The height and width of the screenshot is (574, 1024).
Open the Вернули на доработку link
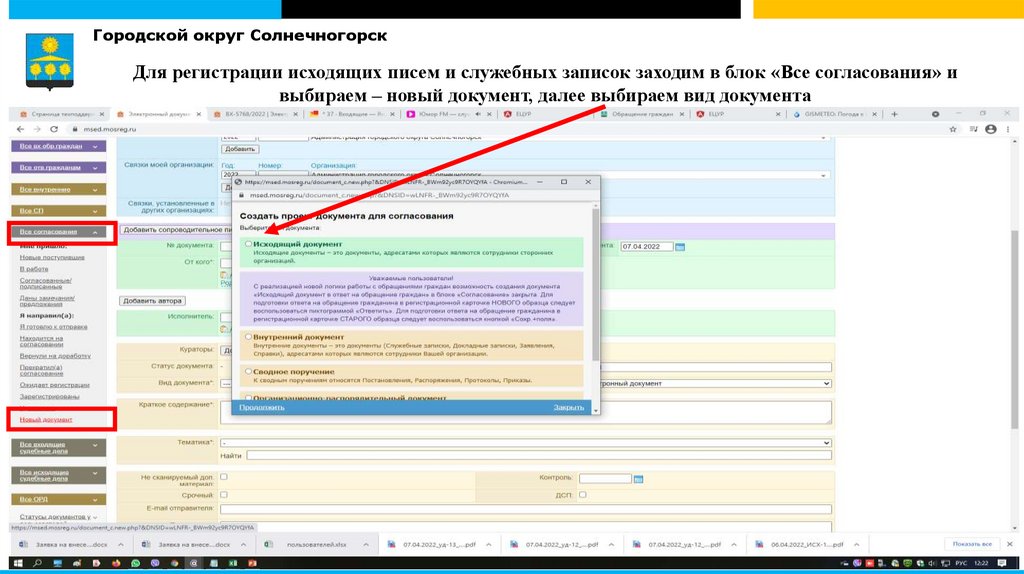pyautogui.click(x=55, y=356)
